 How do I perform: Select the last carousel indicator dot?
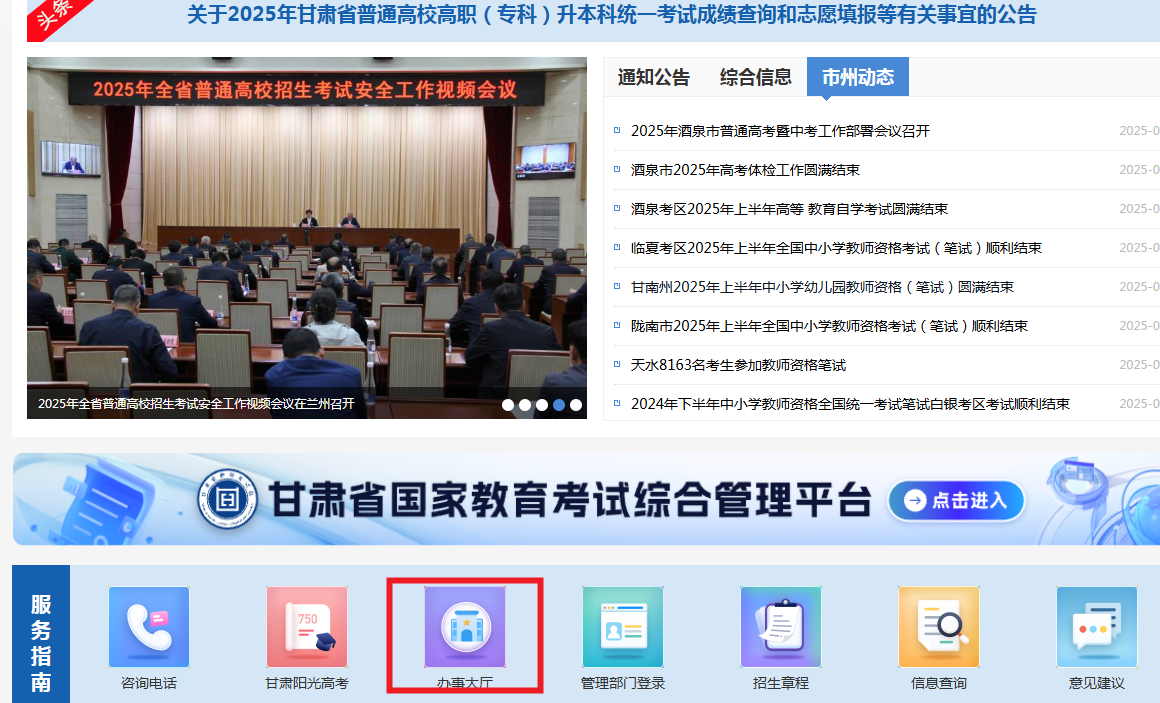(x=576, y=405)
